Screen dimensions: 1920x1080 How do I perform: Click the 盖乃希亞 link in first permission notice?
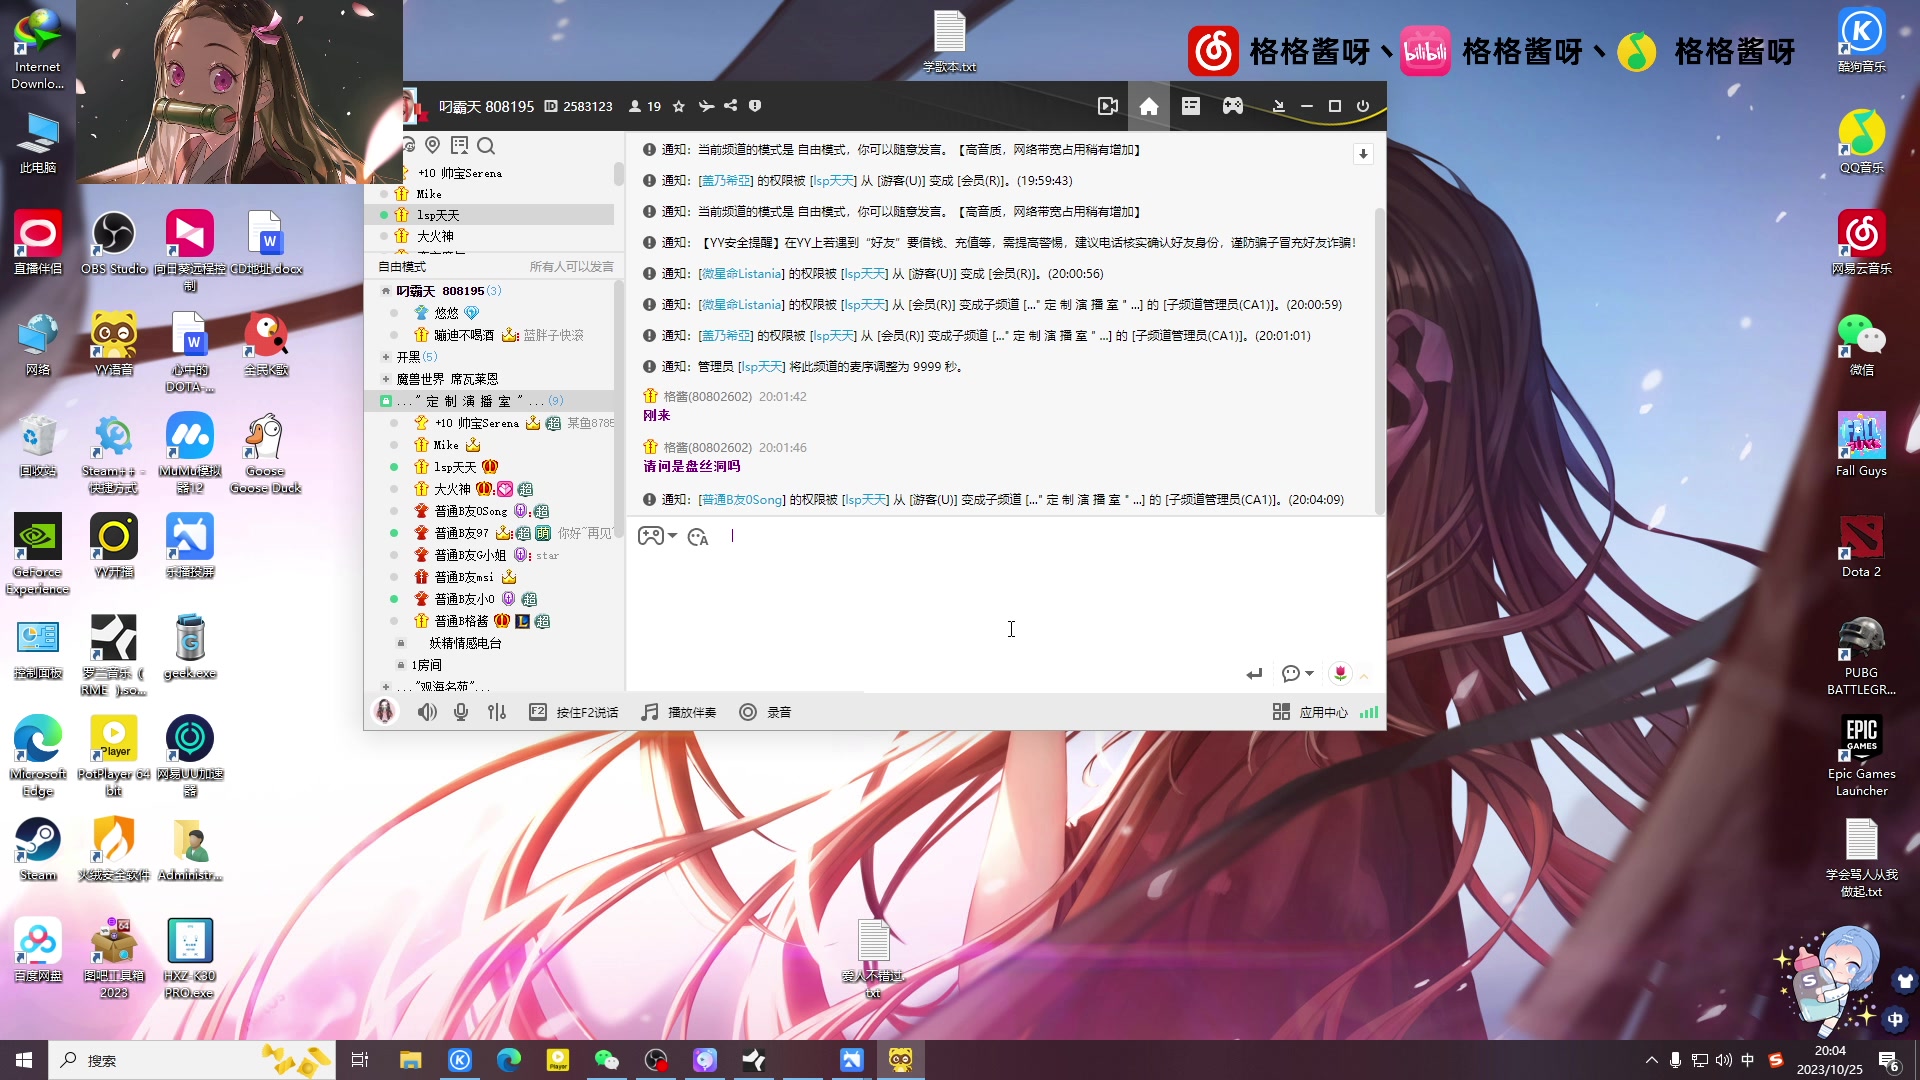tap(726, 181)
